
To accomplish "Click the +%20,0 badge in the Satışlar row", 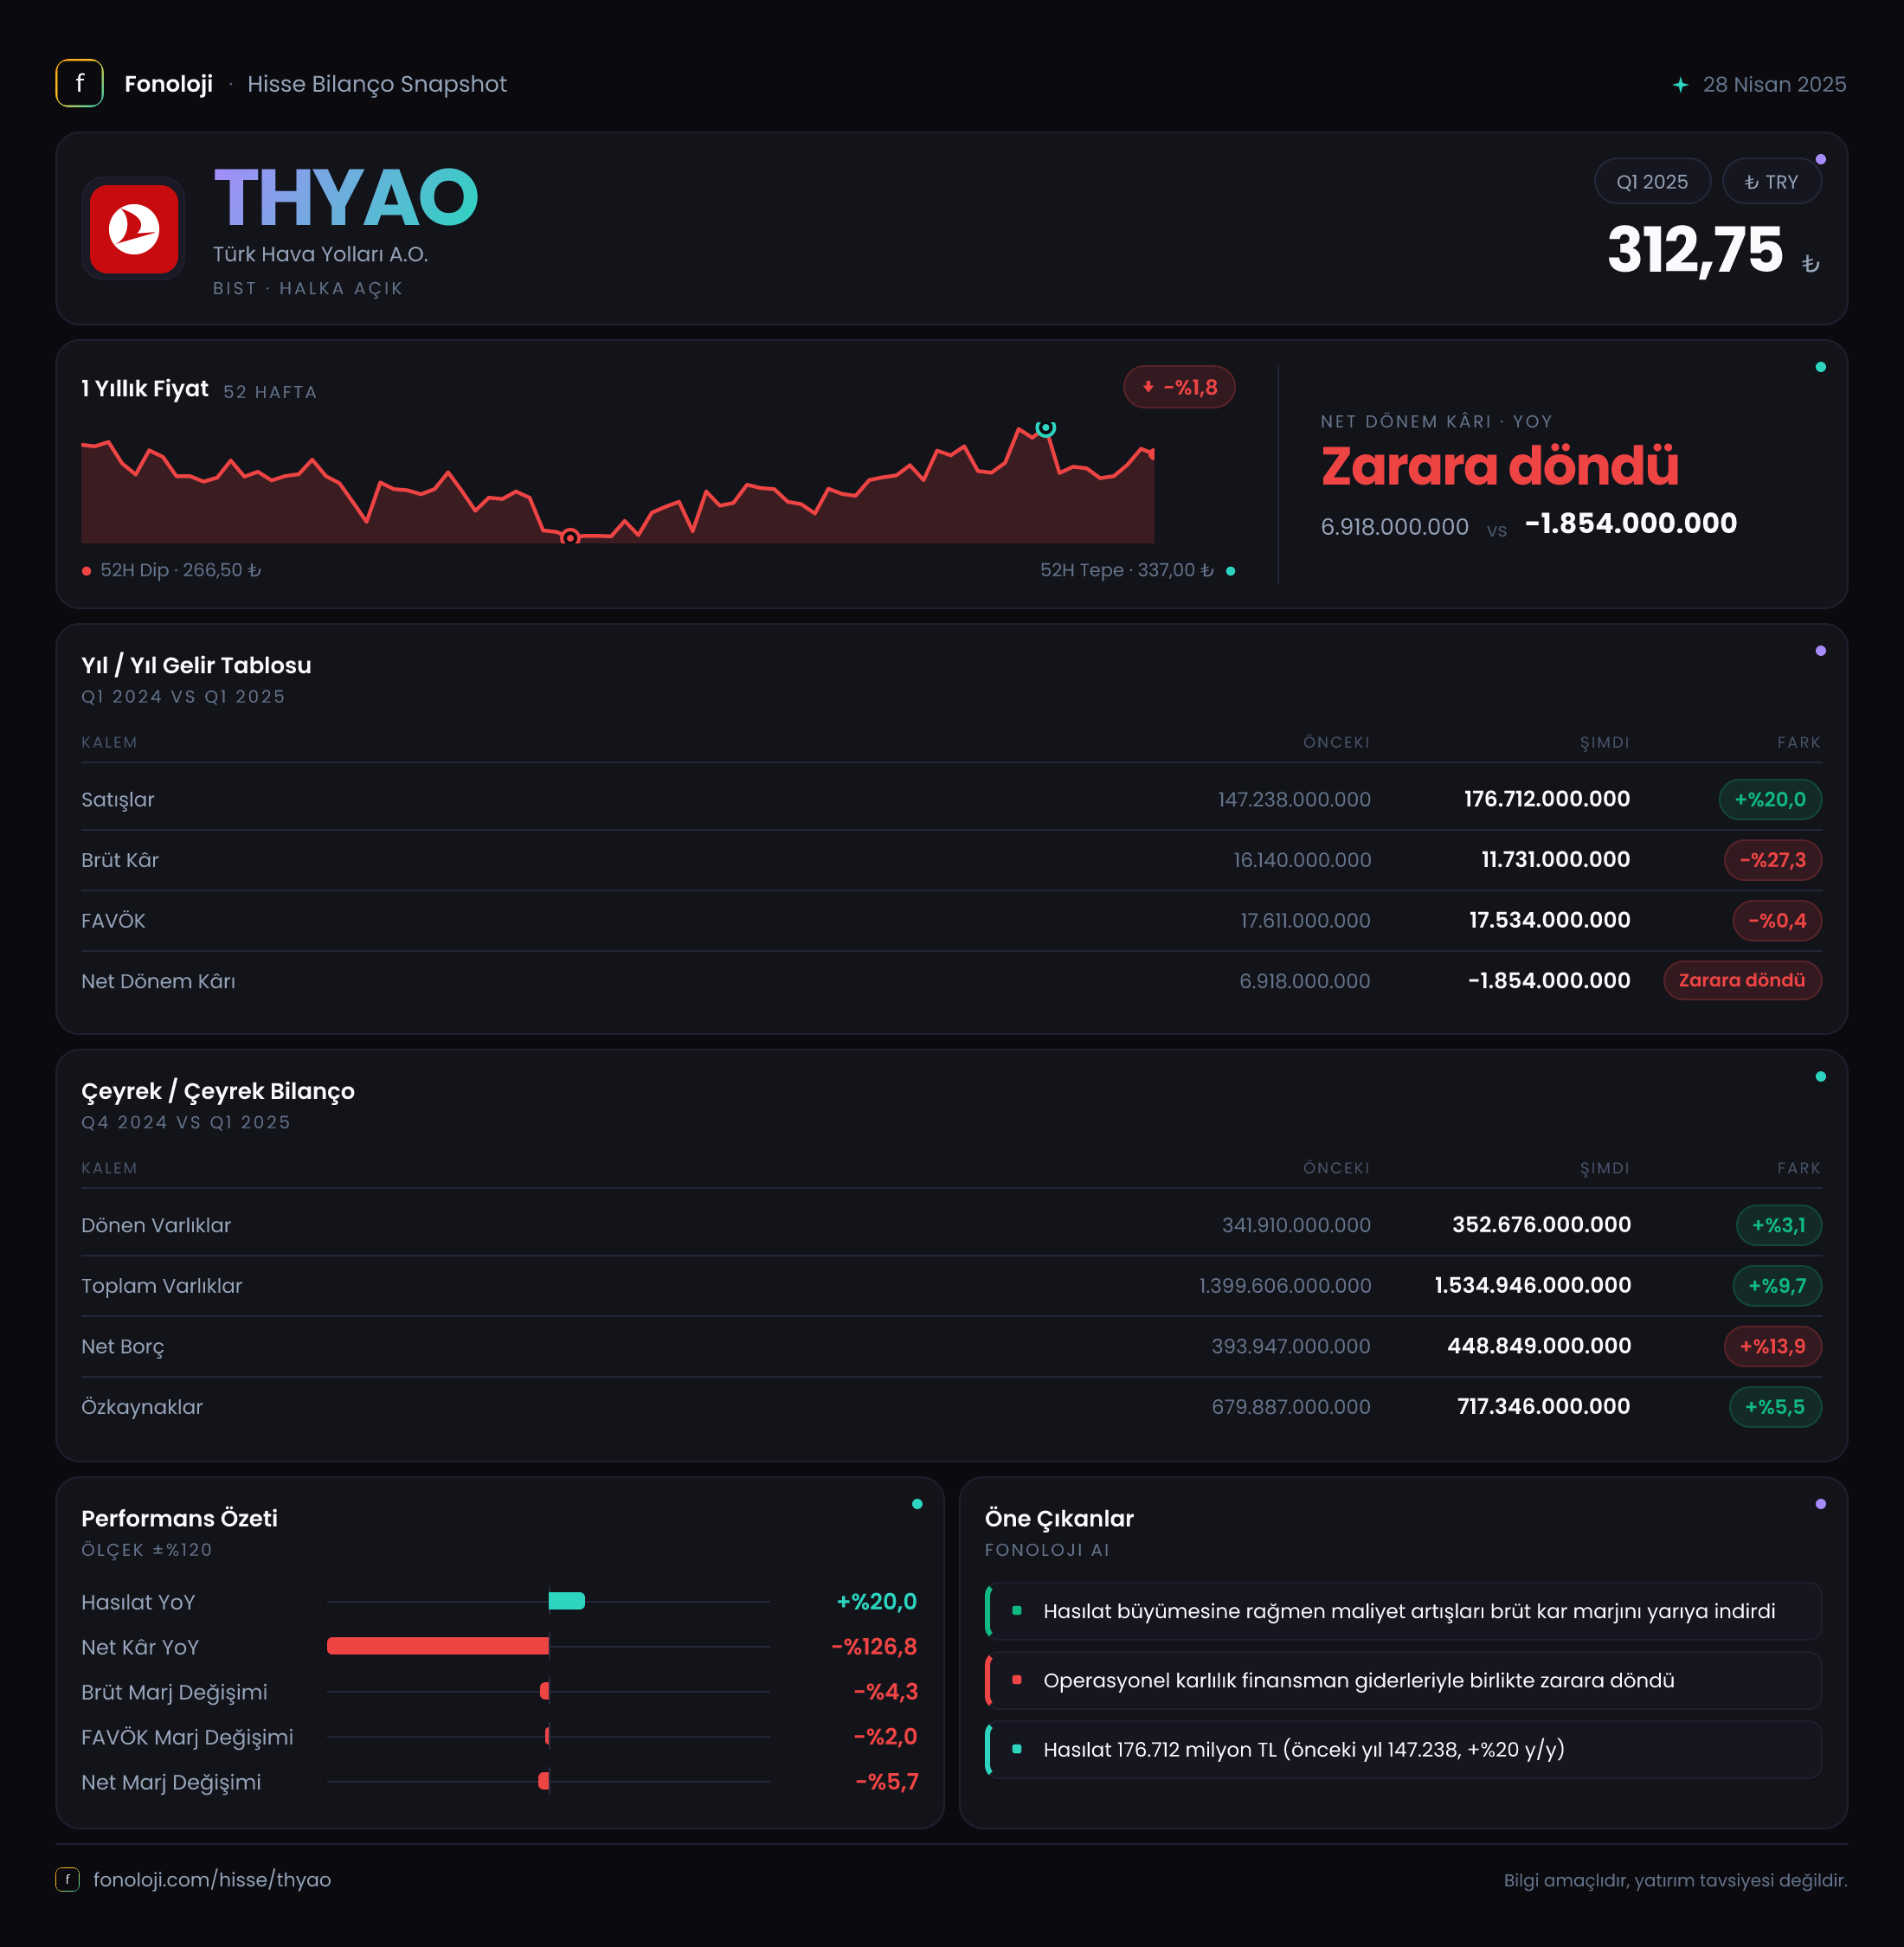I will pyautogui.click(x=1769, y=799).
